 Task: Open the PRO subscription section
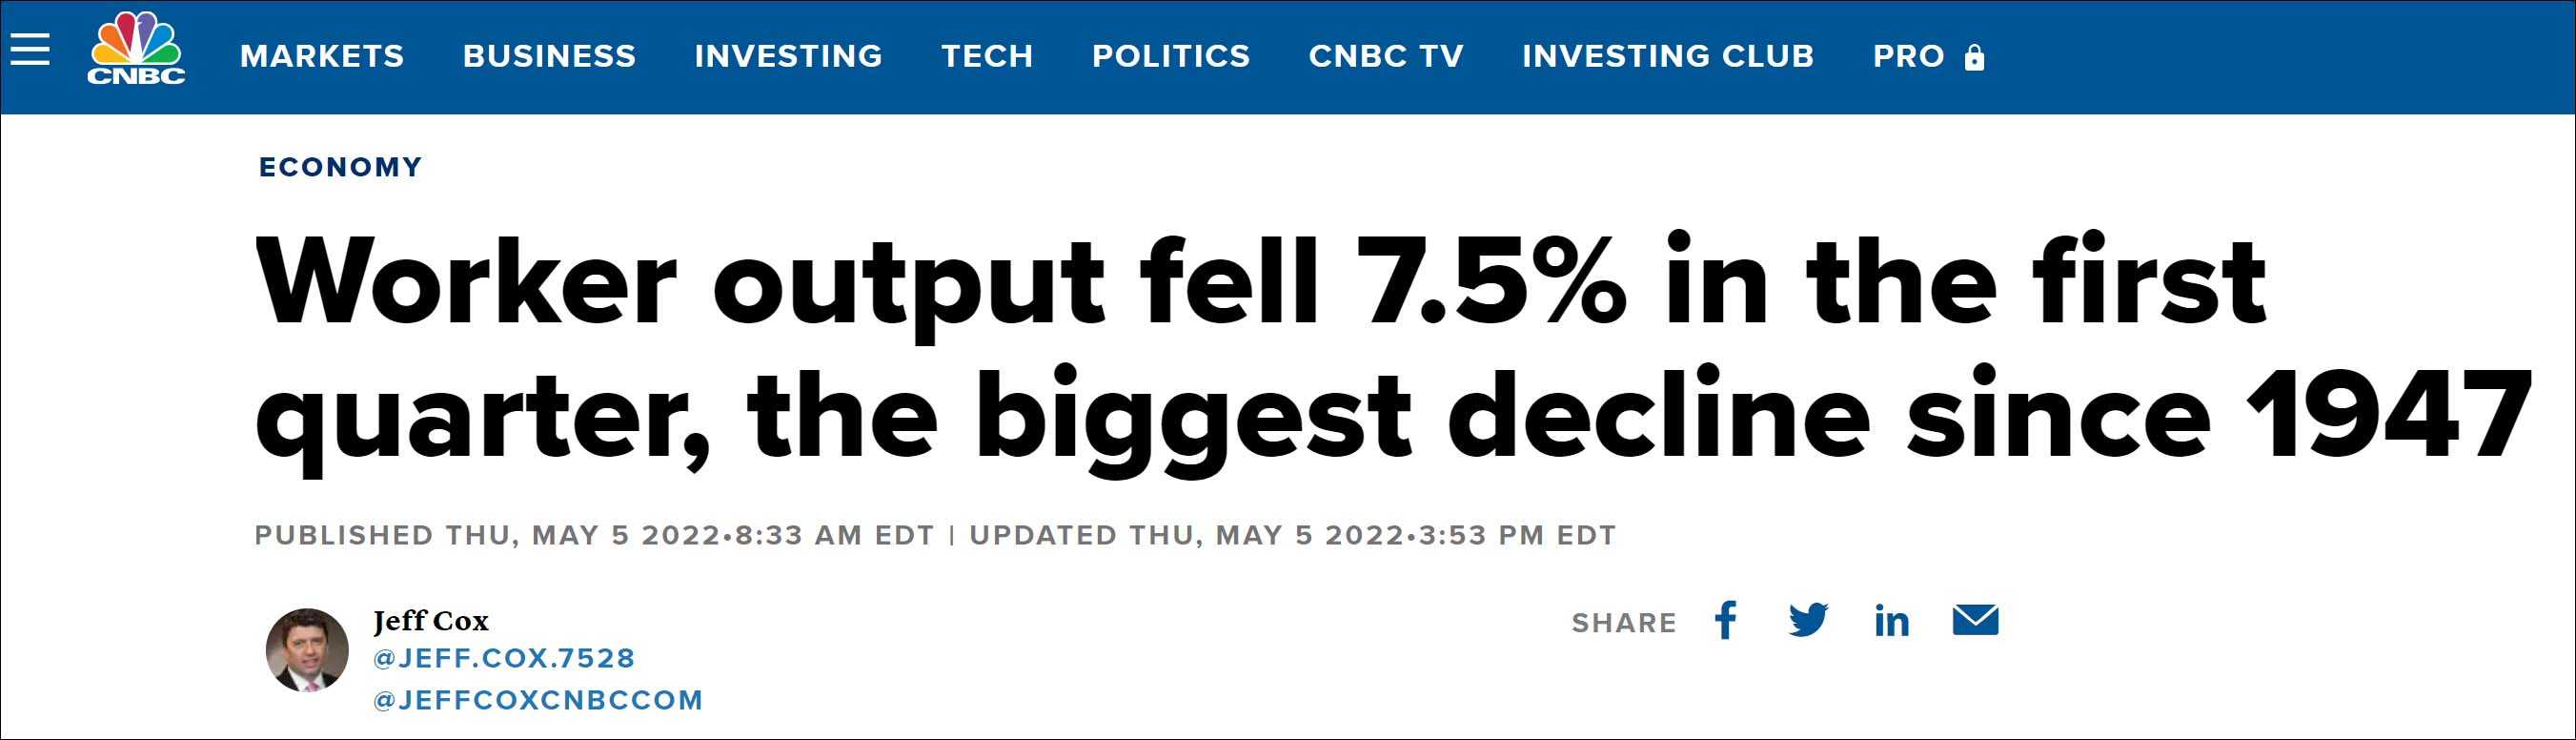click(x=1908, y=56)
